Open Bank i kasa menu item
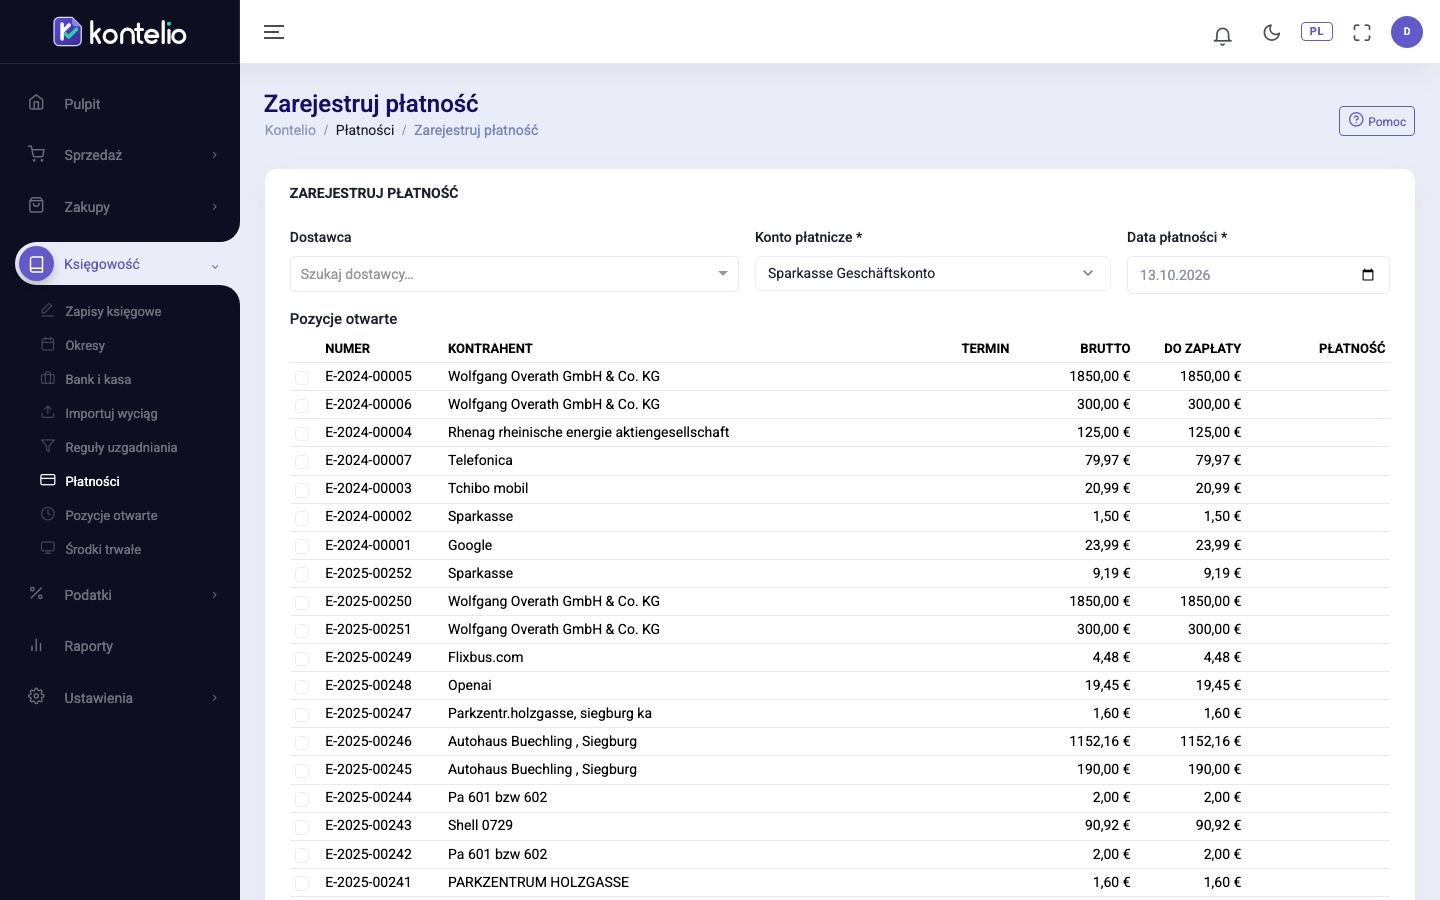1440x900 pixels. pos(98,379)
